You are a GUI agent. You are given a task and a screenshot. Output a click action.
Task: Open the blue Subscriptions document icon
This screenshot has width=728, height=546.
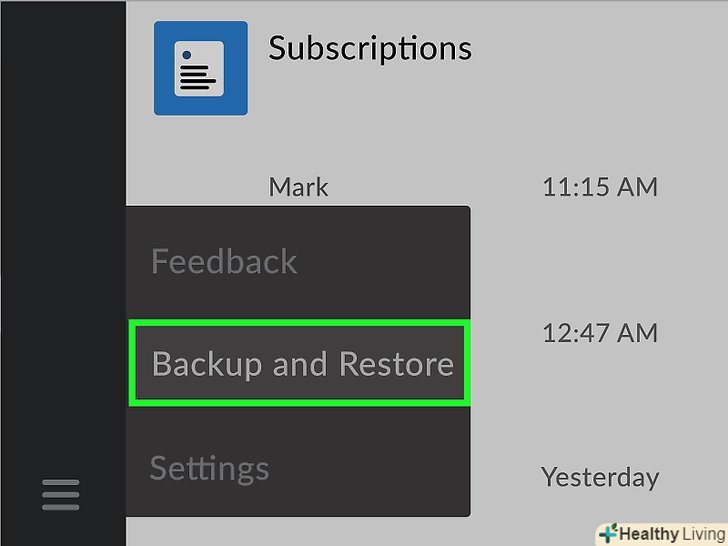(x=200, y=68)
